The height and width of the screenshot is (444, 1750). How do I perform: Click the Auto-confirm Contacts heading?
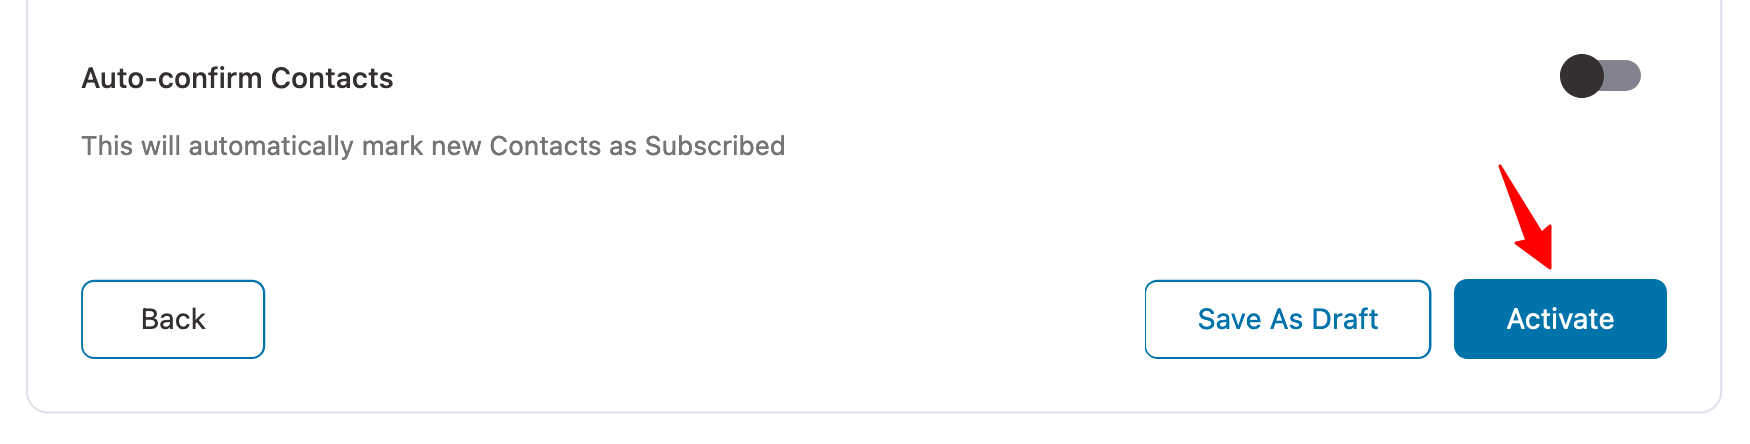coord(237,78)
